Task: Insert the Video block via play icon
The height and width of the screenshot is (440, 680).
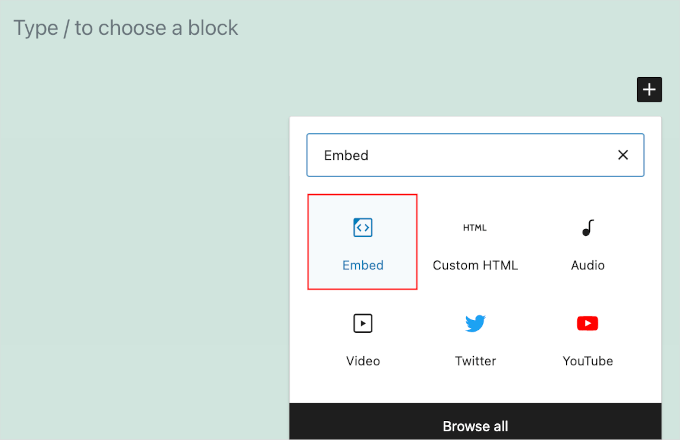Action: click(362, 323)
